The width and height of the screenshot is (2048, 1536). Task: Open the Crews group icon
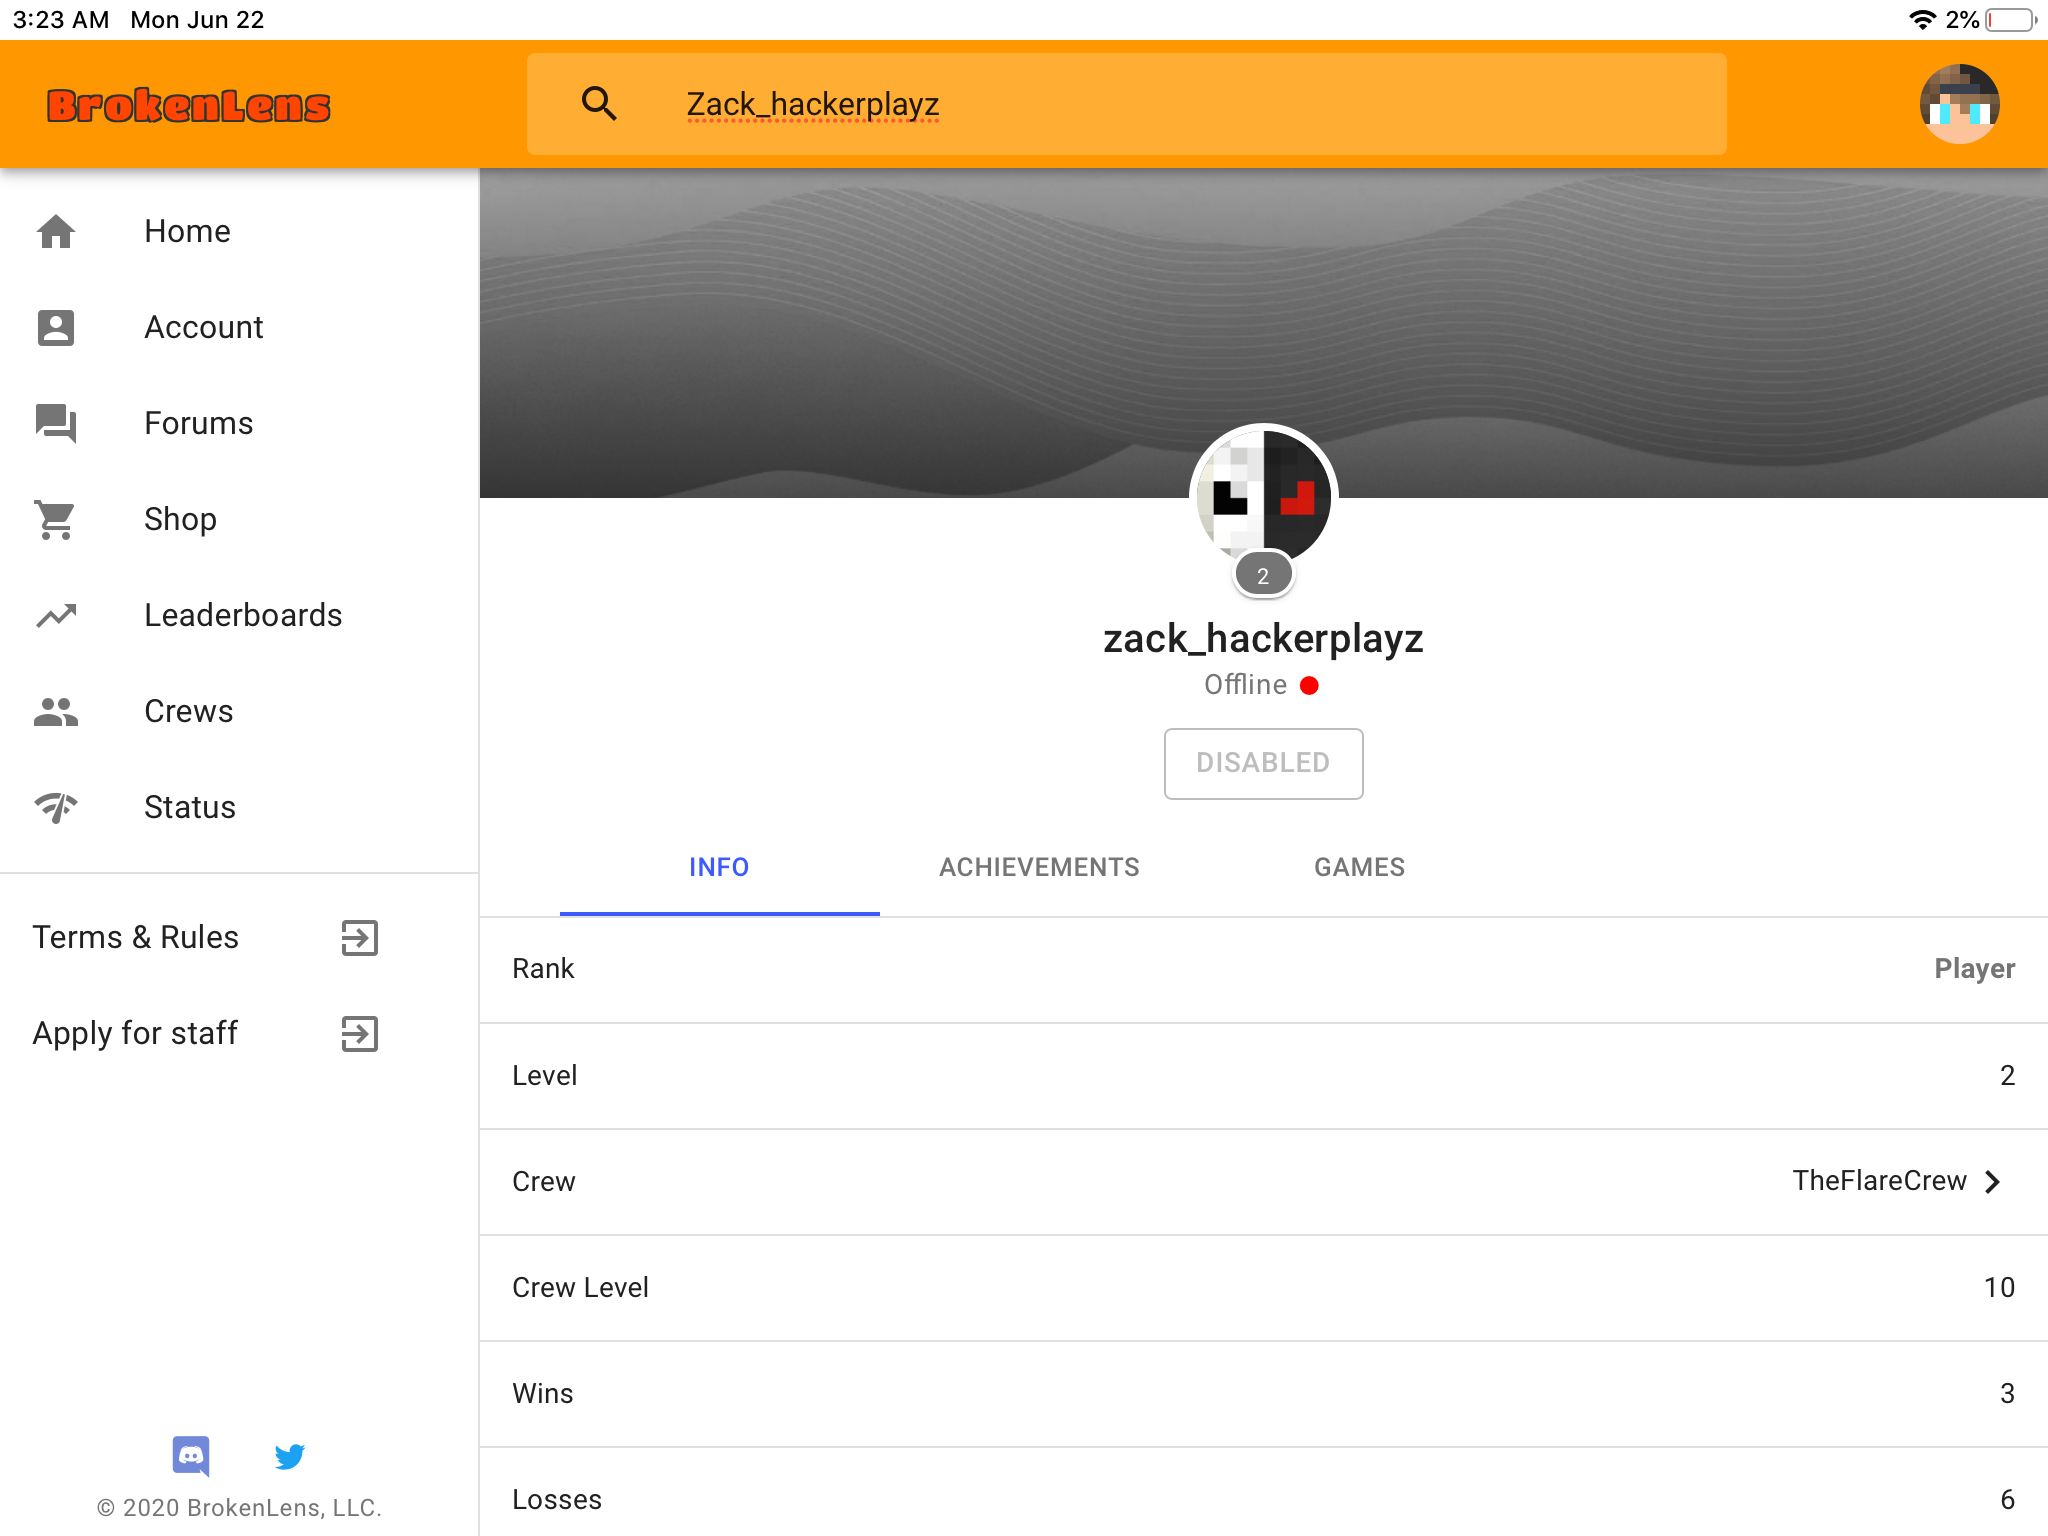[x=56, y=711]
